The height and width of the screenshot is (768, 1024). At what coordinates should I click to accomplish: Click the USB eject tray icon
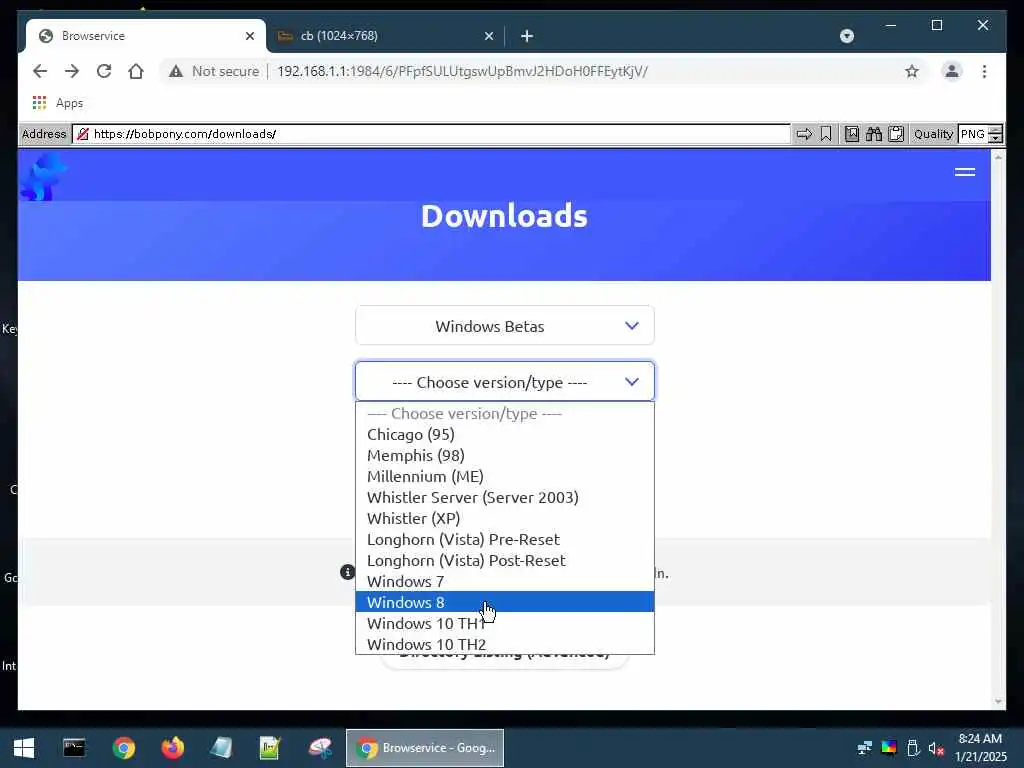click(913, 748)
